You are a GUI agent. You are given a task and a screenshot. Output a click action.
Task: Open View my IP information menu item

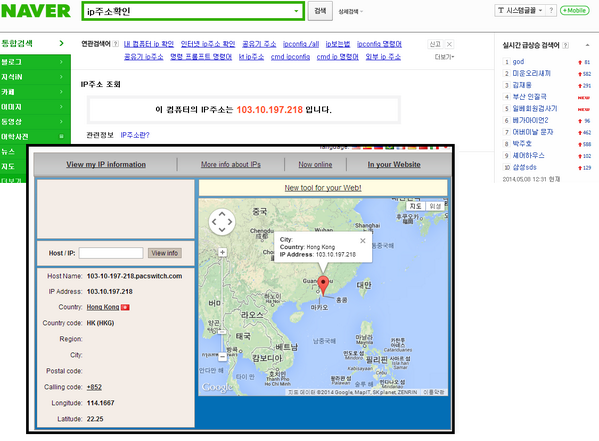click(x=106, y=164)
